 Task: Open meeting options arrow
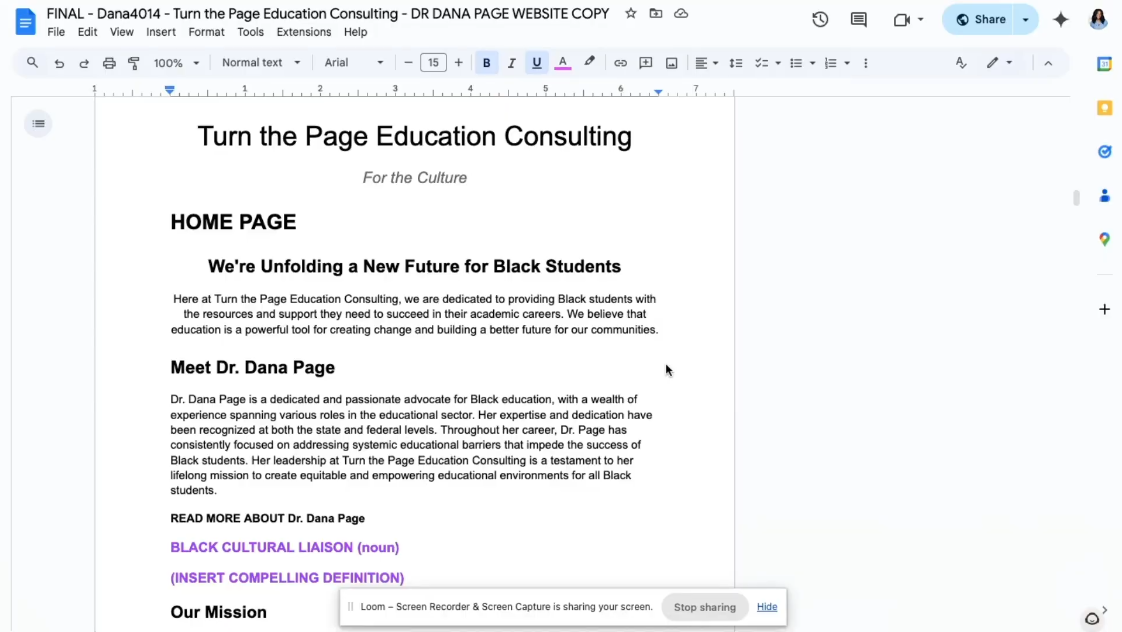pos(921,19)
